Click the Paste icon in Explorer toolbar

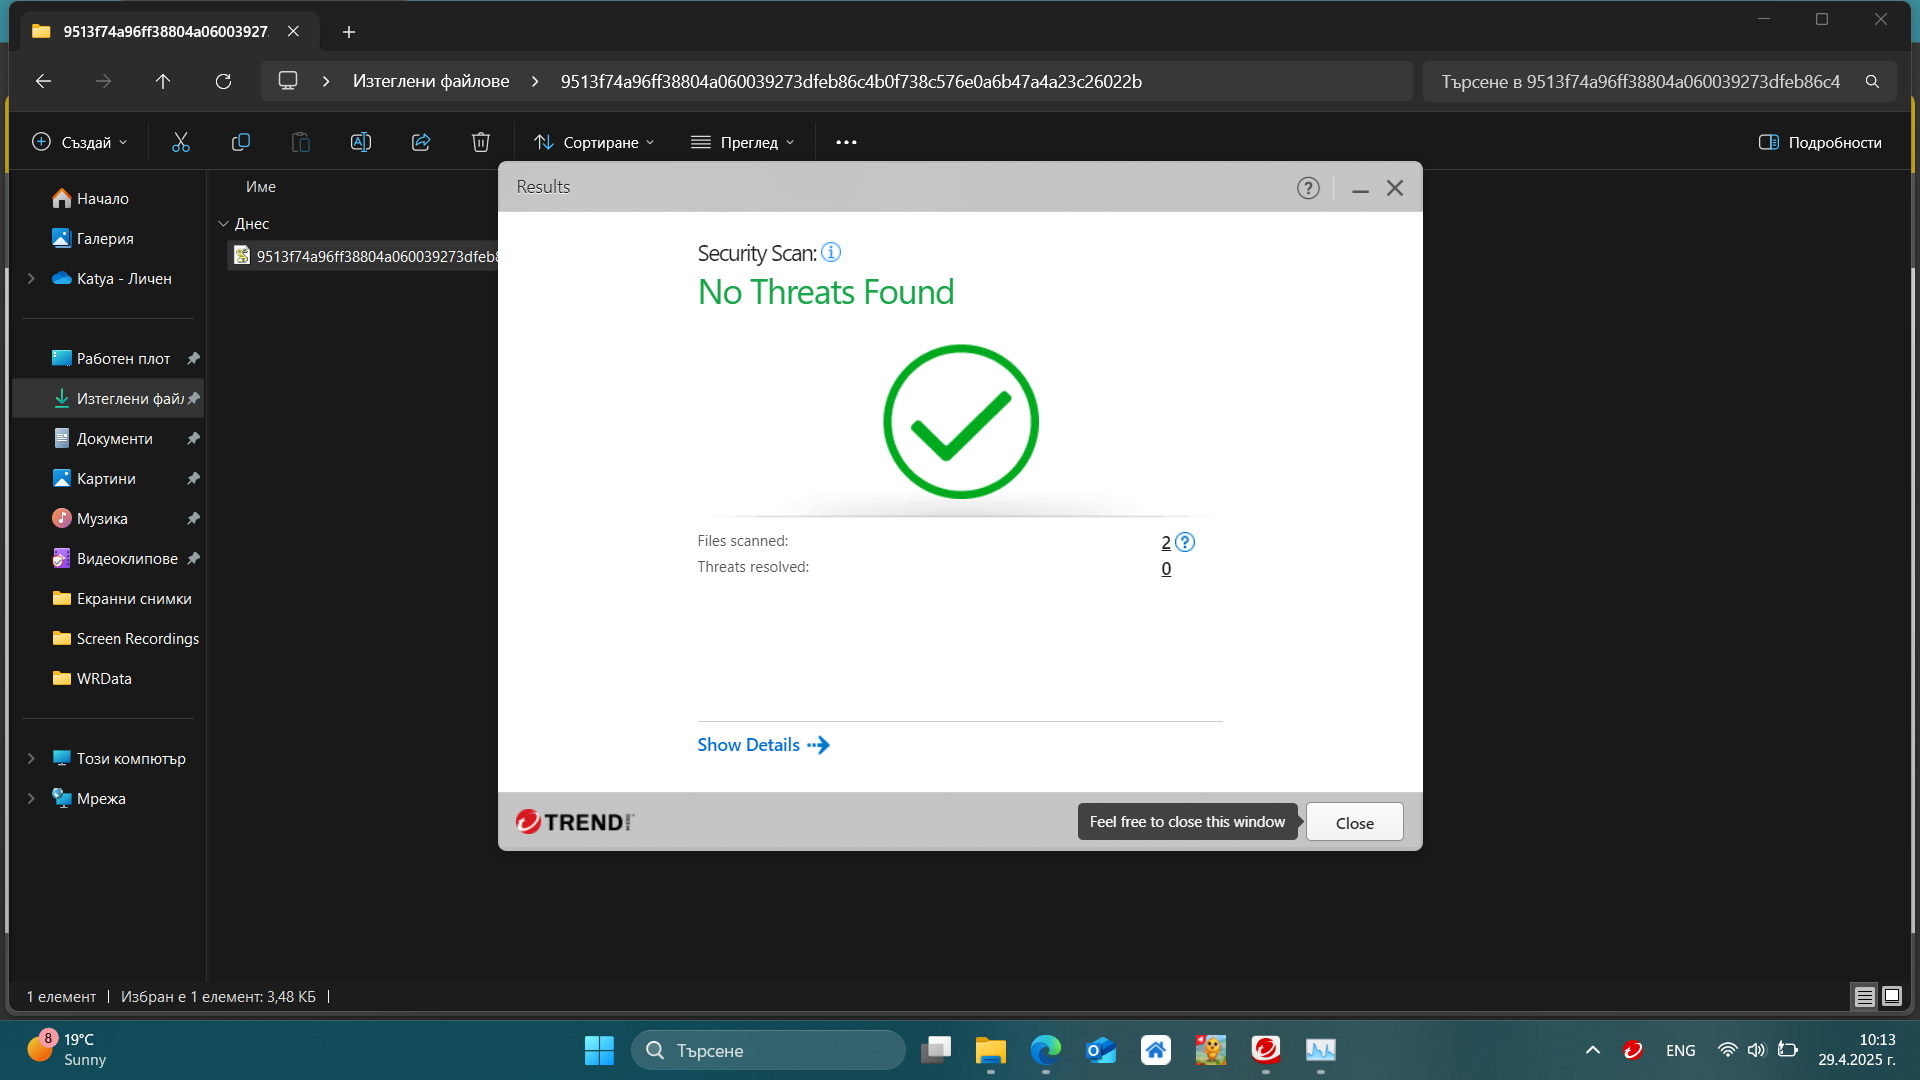[x=301, y=142]
